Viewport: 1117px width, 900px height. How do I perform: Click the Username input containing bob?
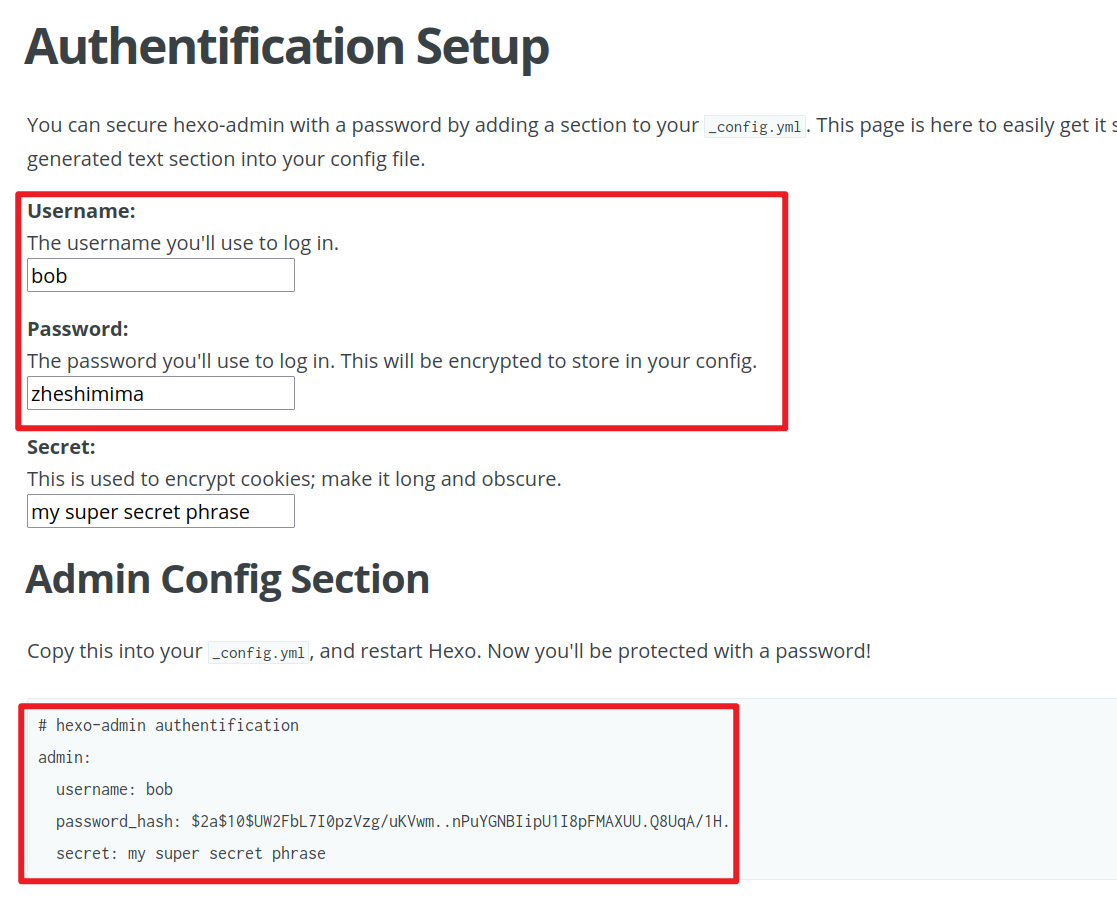[x=160, y=275]
